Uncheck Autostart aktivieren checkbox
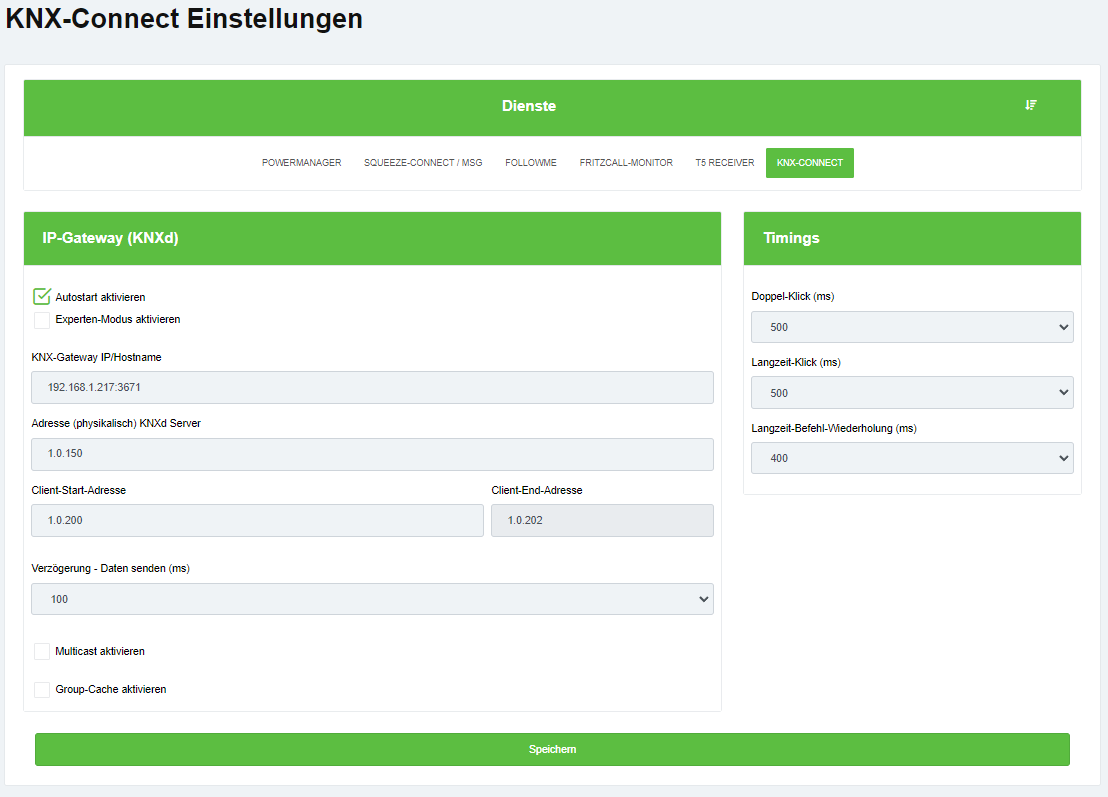This screenshot has width=1108, height=797. [x=42, y=297]
